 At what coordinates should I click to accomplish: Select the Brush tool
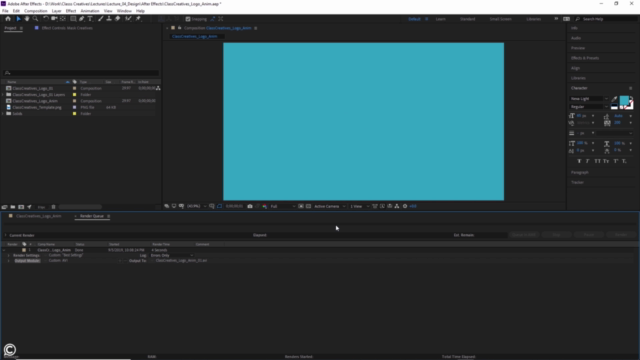click(100, 19)
